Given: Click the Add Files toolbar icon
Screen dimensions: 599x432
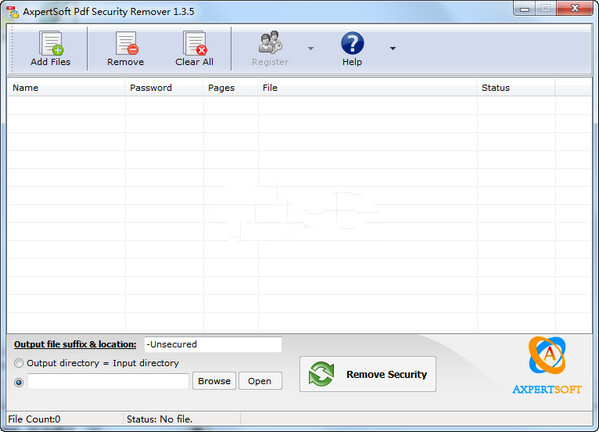Looking at the screenshot, I should point(51,43).
